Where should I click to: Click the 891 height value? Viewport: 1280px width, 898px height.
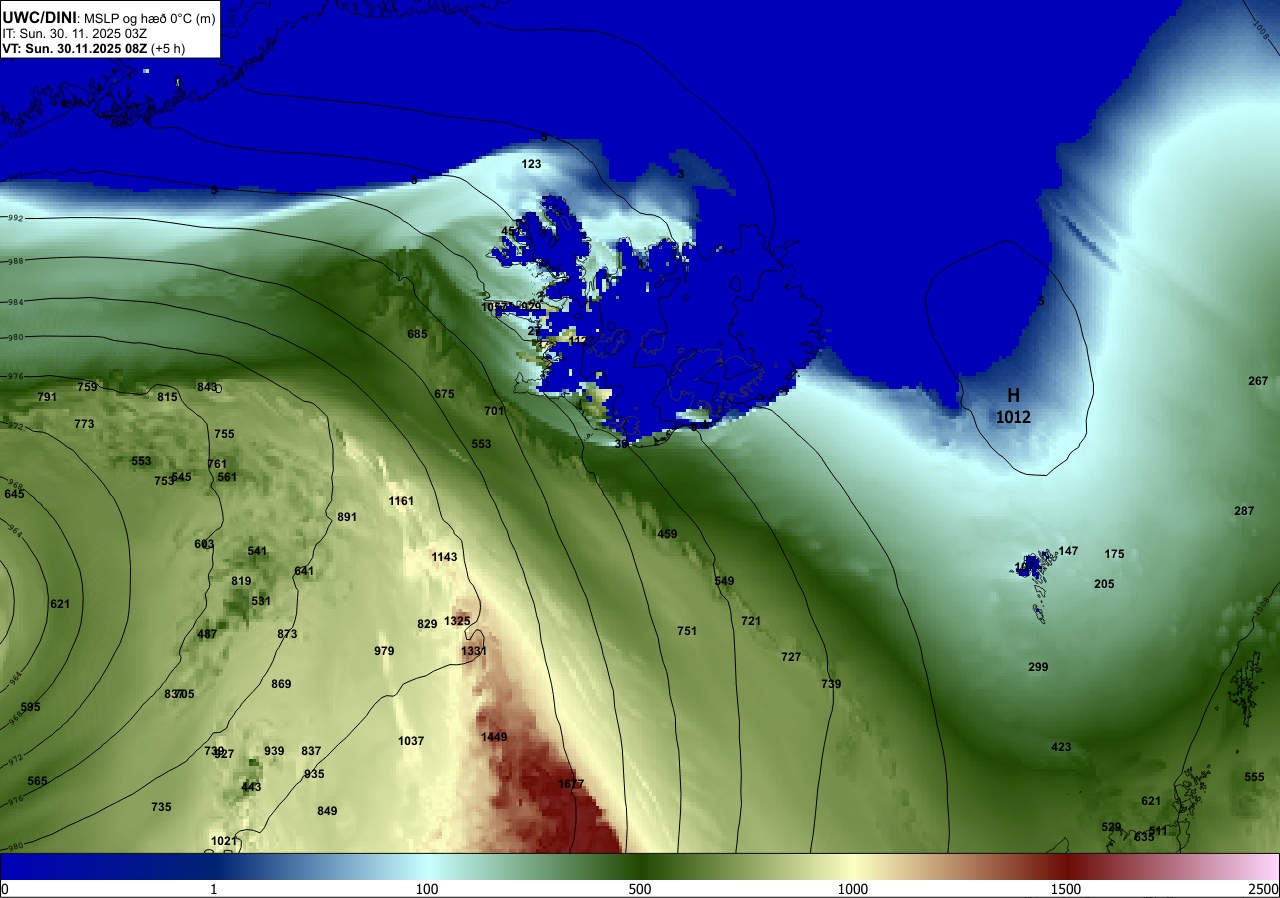pyautogui.click(x=347, y=517)
